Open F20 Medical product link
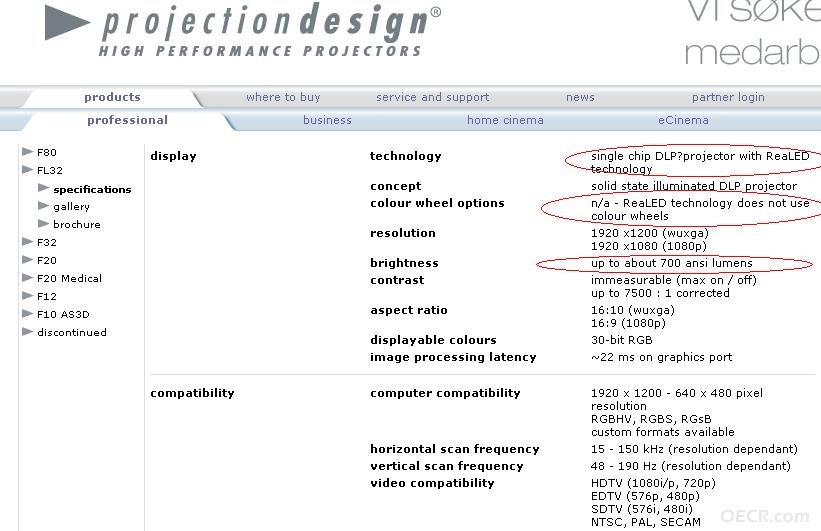Image resolution: width=821 pixels, height=531 pixels. [x=69, y=278]
